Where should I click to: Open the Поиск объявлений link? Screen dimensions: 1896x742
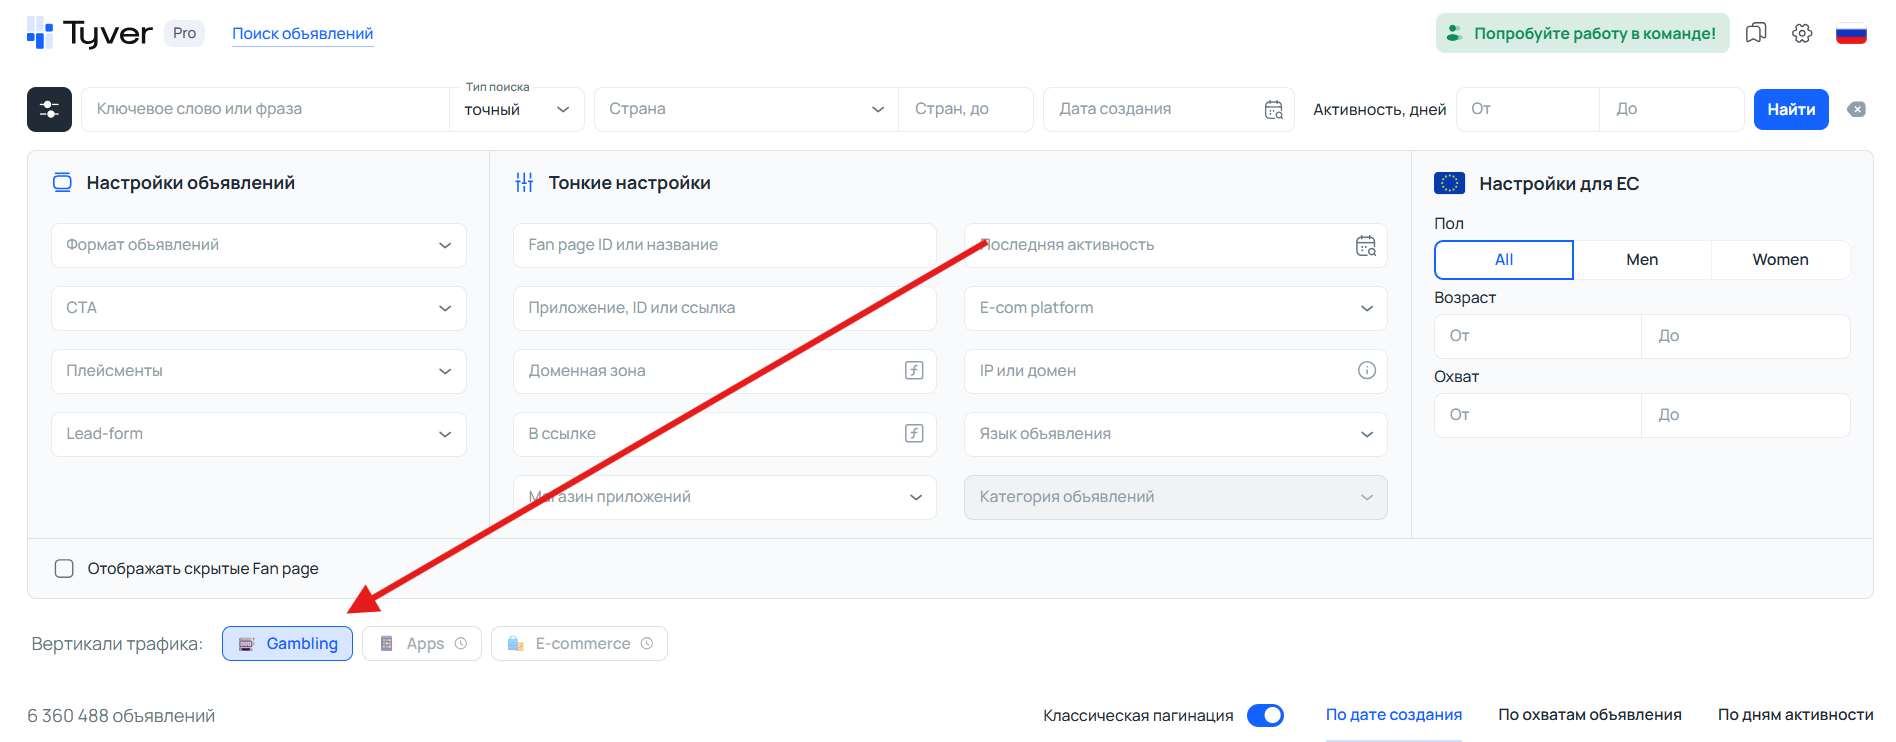(x=302, y=34)
